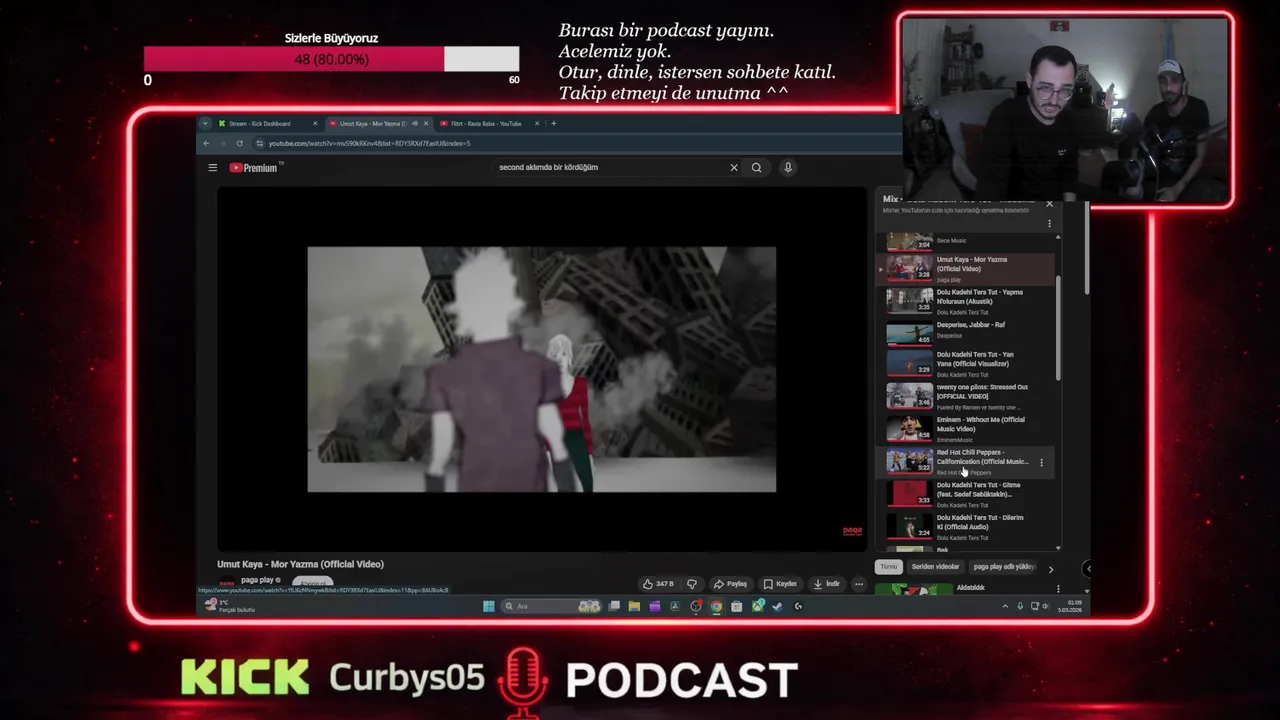The height and width of the screenshot is (720, 1280).
Task: Open the YouTube hamburger guide menu
Action: coord(212,168)
